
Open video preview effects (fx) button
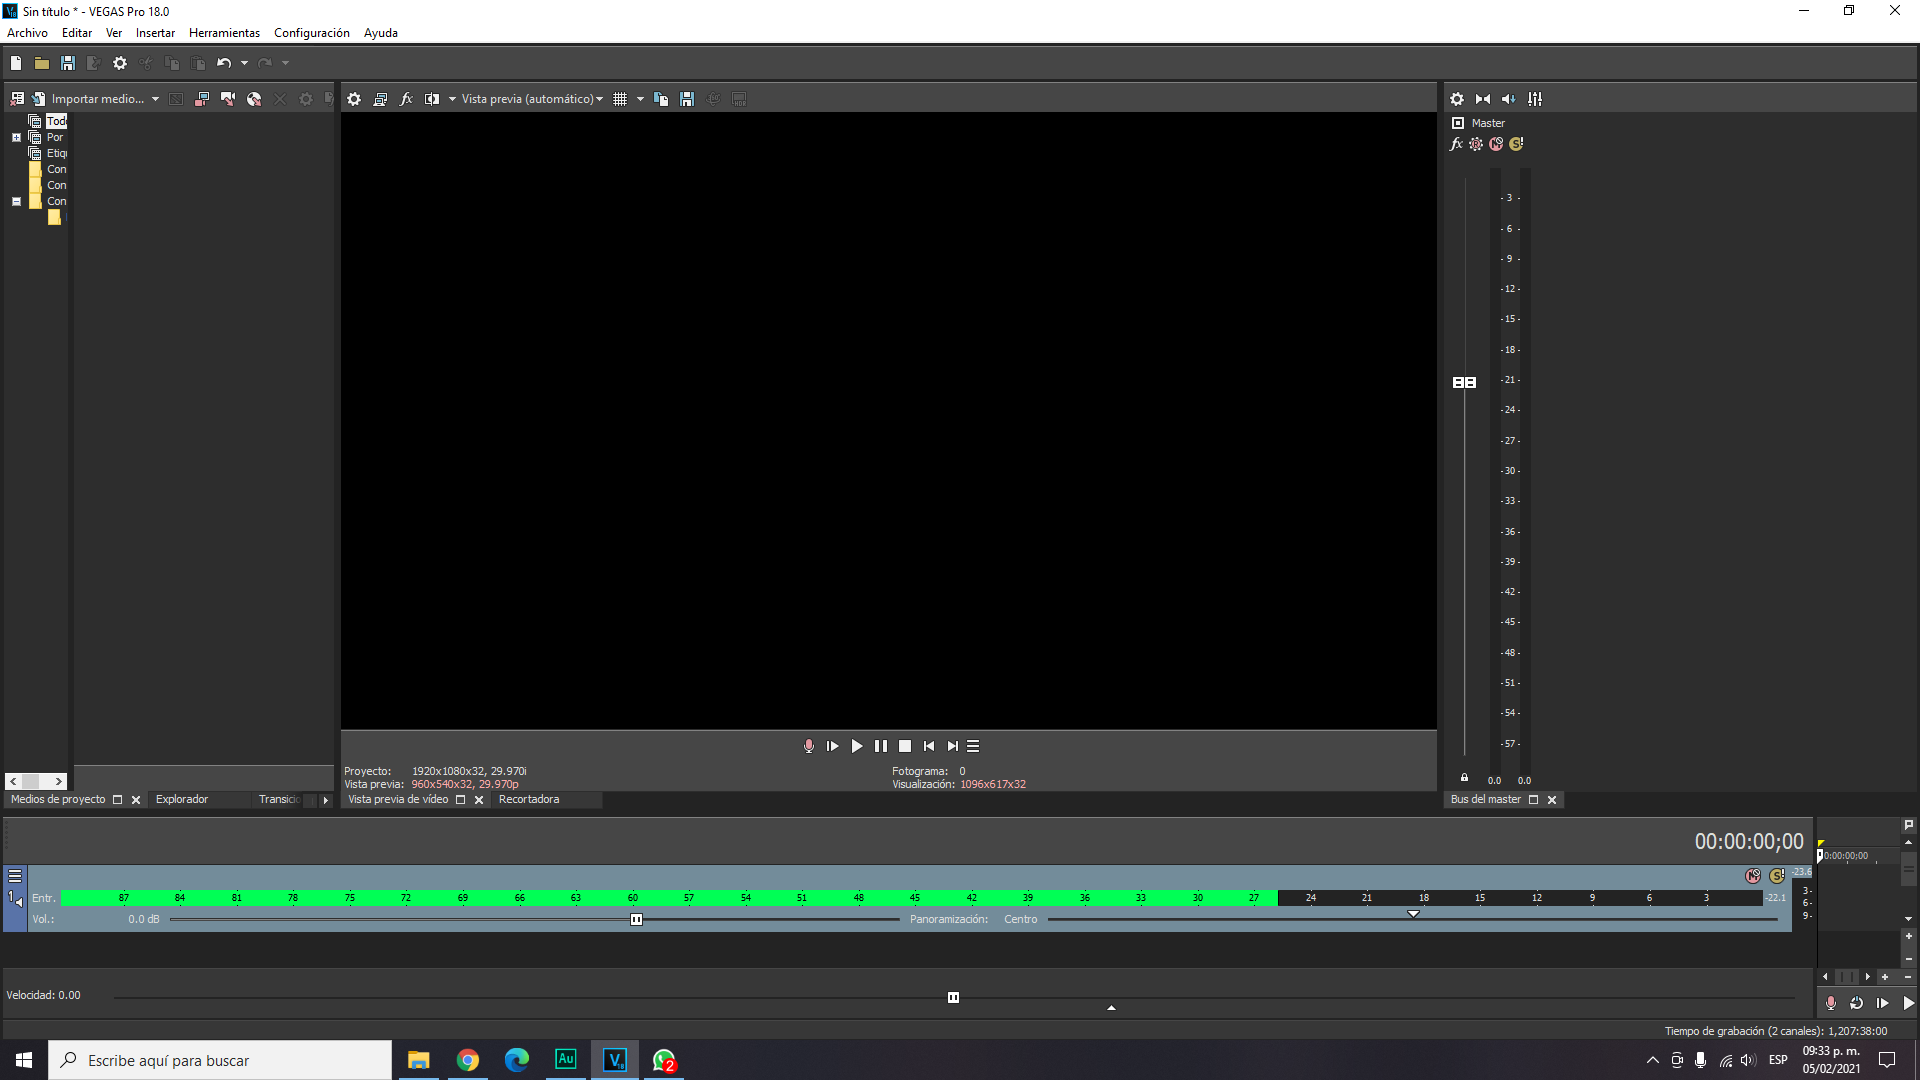406,99
